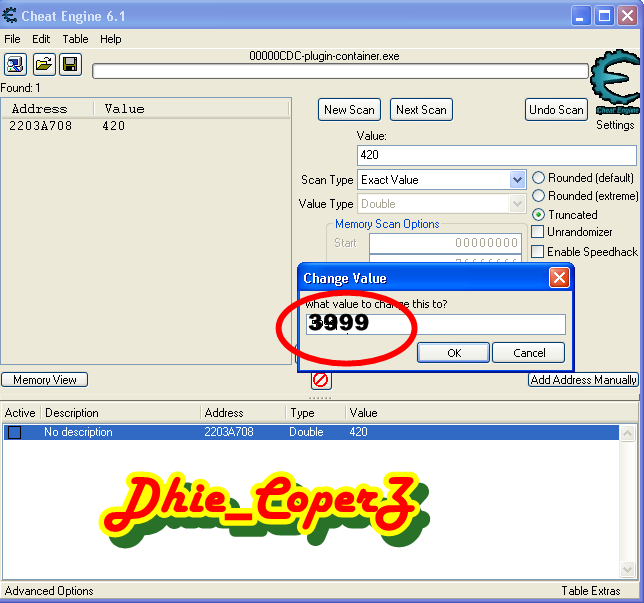Click the address table scrollbar up arrow
Image resolution: width=644 pixels, height=603 pixels.
(628, 433)
